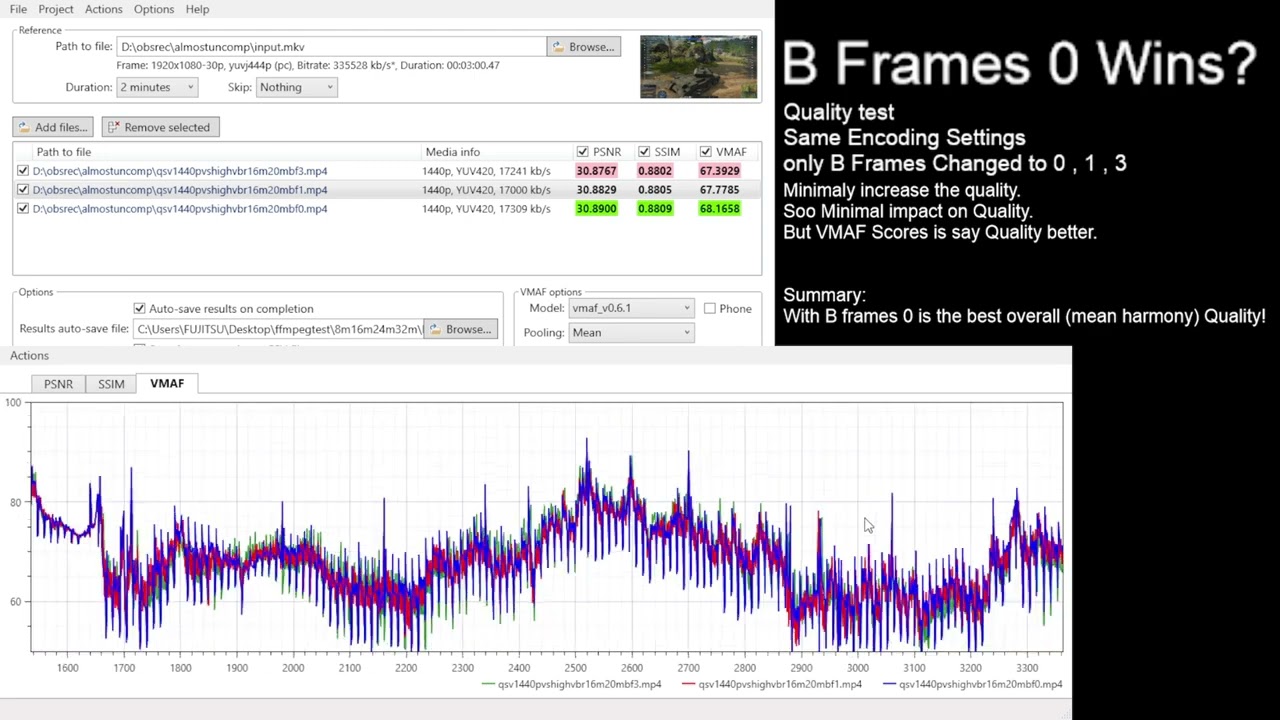Open the Duration dropdown set to 2 minutes
The width and height of the screenshot is (1280, 720).
[157, 87]
